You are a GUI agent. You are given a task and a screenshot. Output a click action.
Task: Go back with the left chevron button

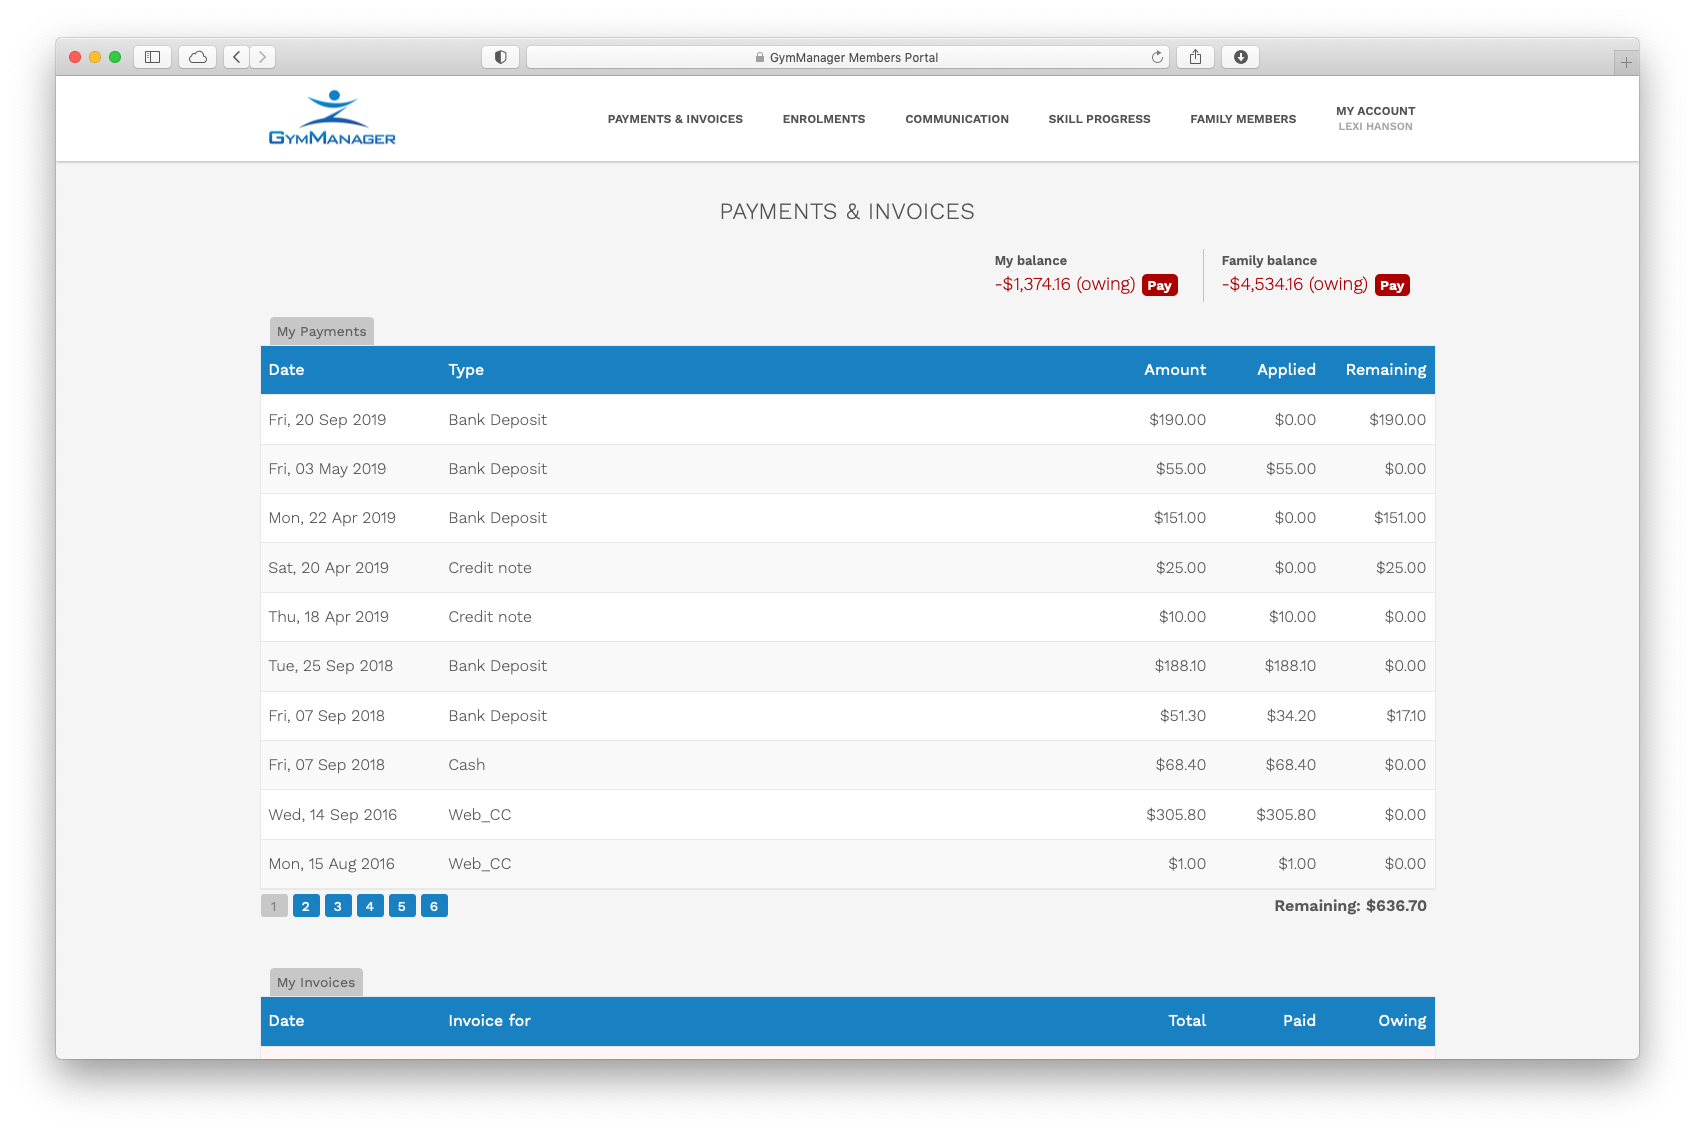[x=237, y=57]
